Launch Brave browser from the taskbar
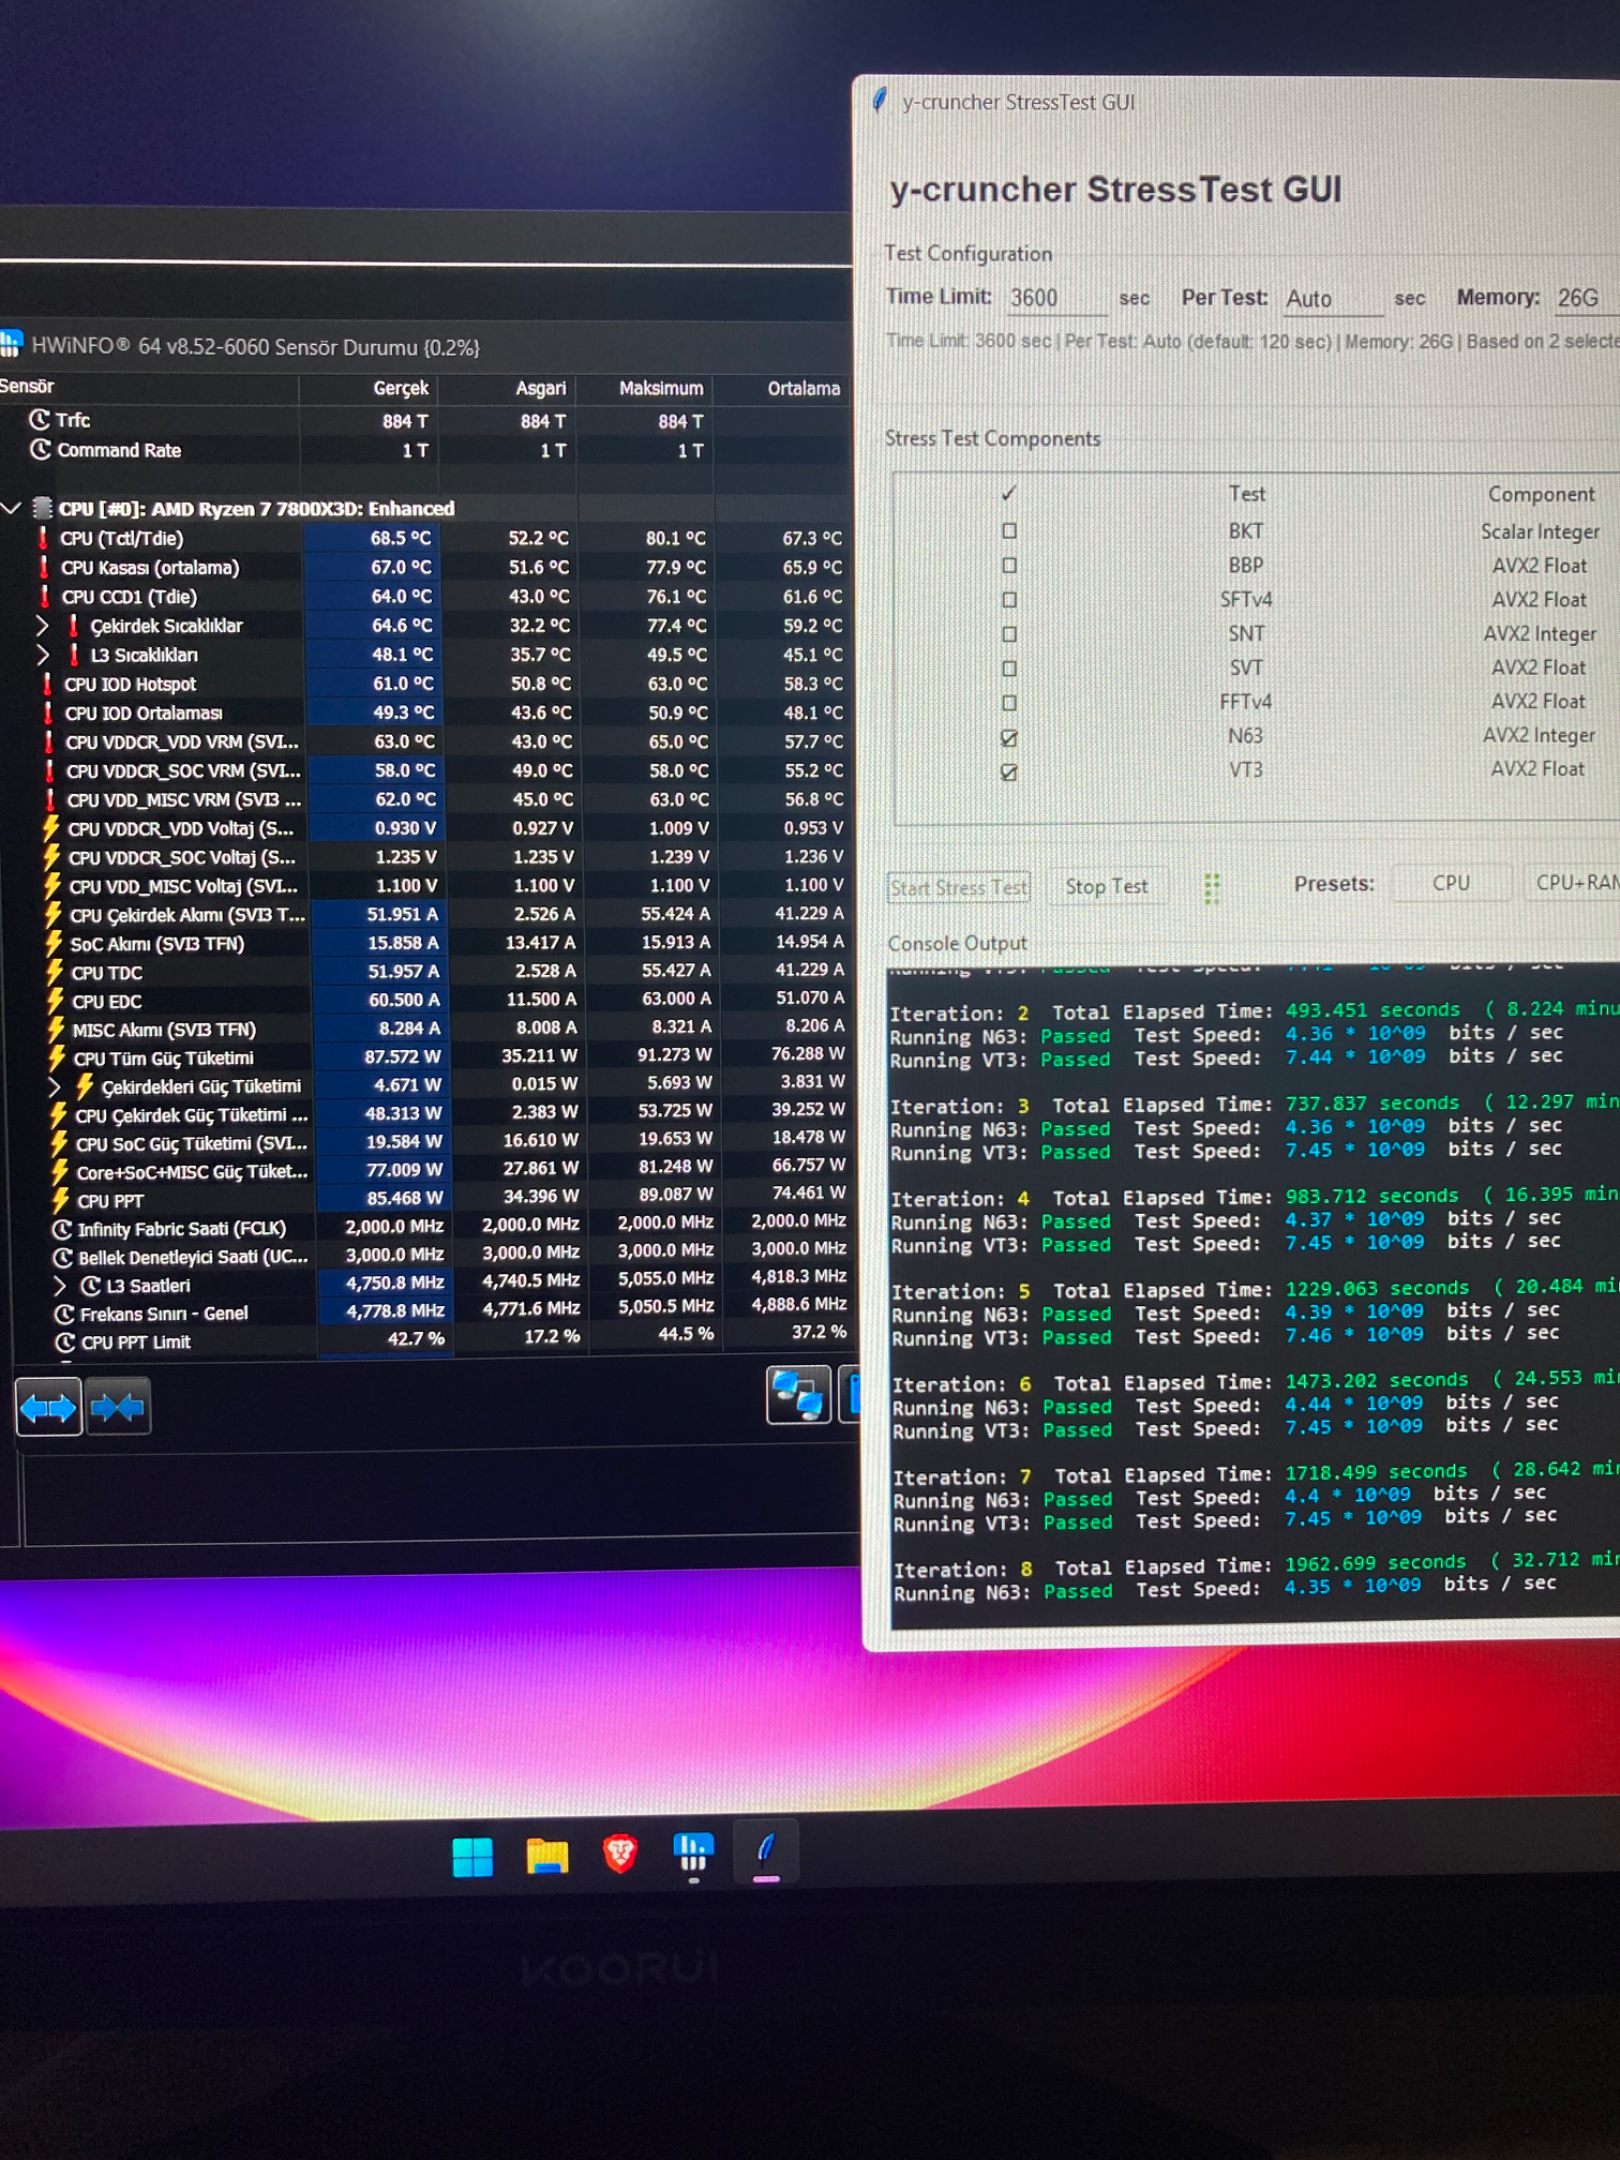 [x=620, y=1855]
